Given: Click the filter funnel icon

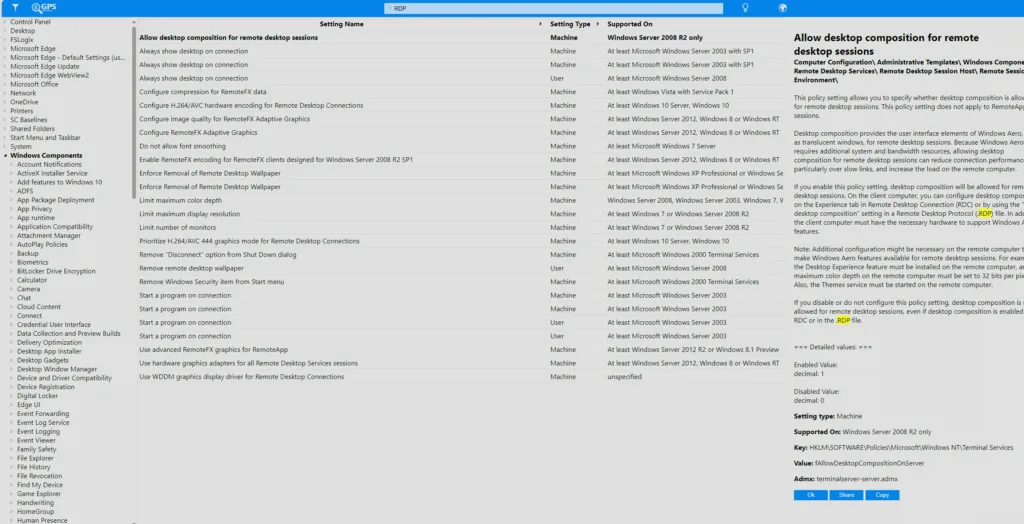Looking at the screenshot, I should coord(15,8).
